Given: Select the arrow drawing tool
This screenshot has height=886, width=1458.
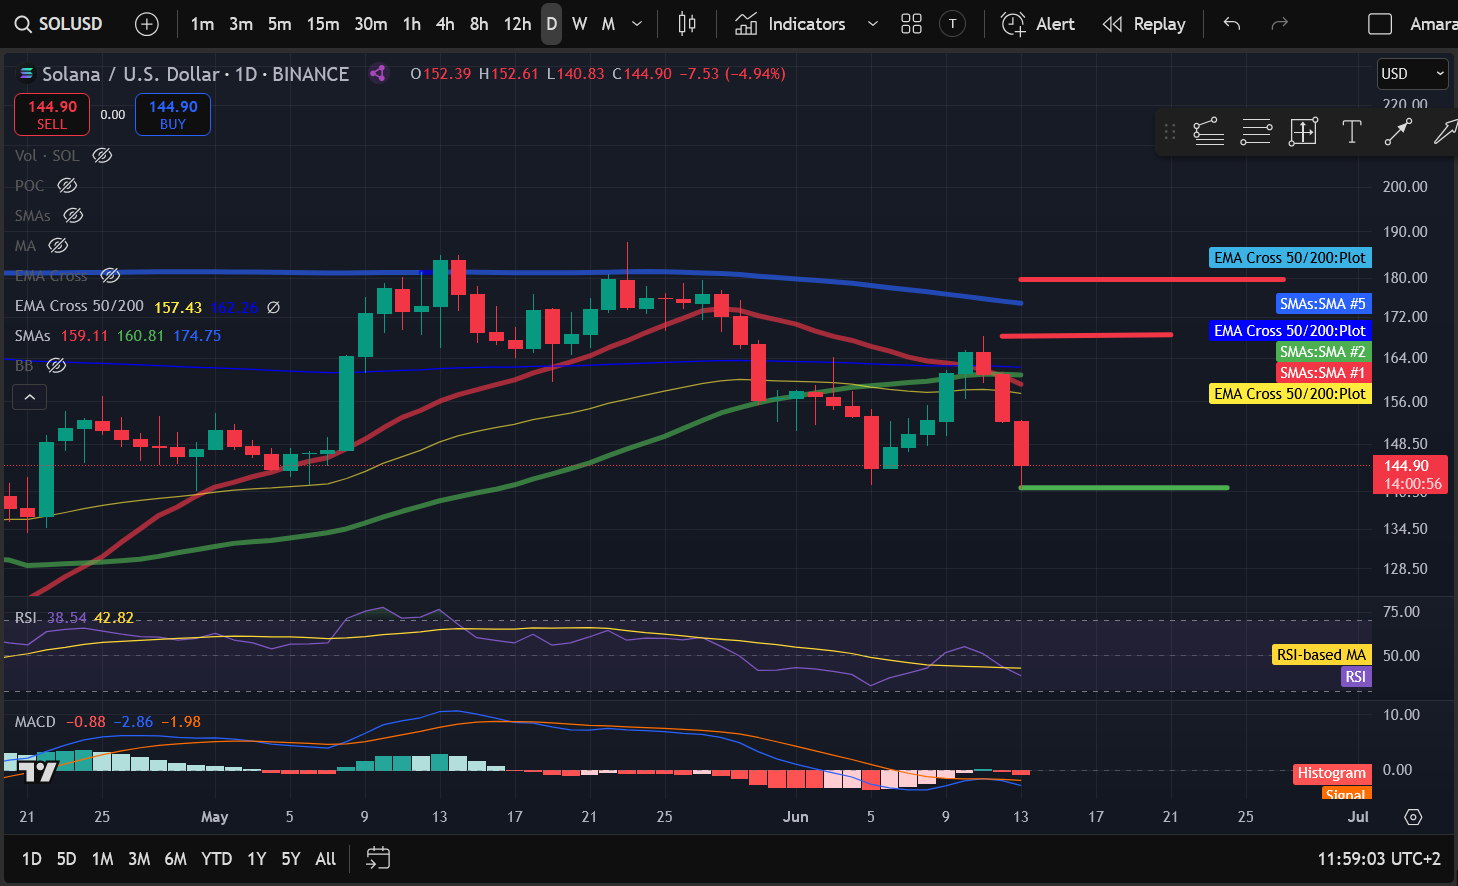Looking at the screenshot, I should (1445, 132).
